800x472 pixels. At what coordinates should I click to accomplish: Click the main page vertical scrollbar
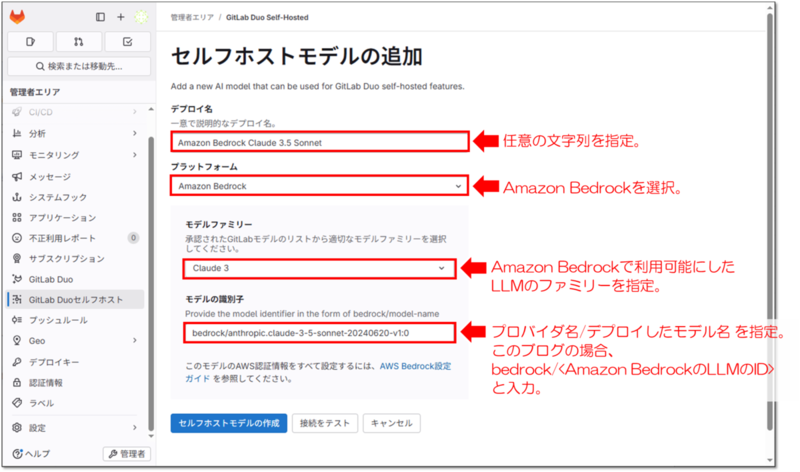coord(770,219)
